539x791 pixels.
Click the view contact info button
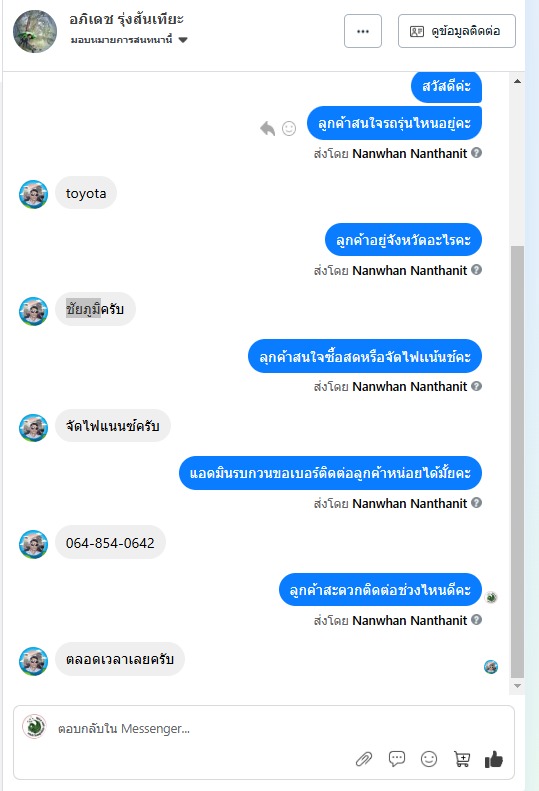[457, 31]
